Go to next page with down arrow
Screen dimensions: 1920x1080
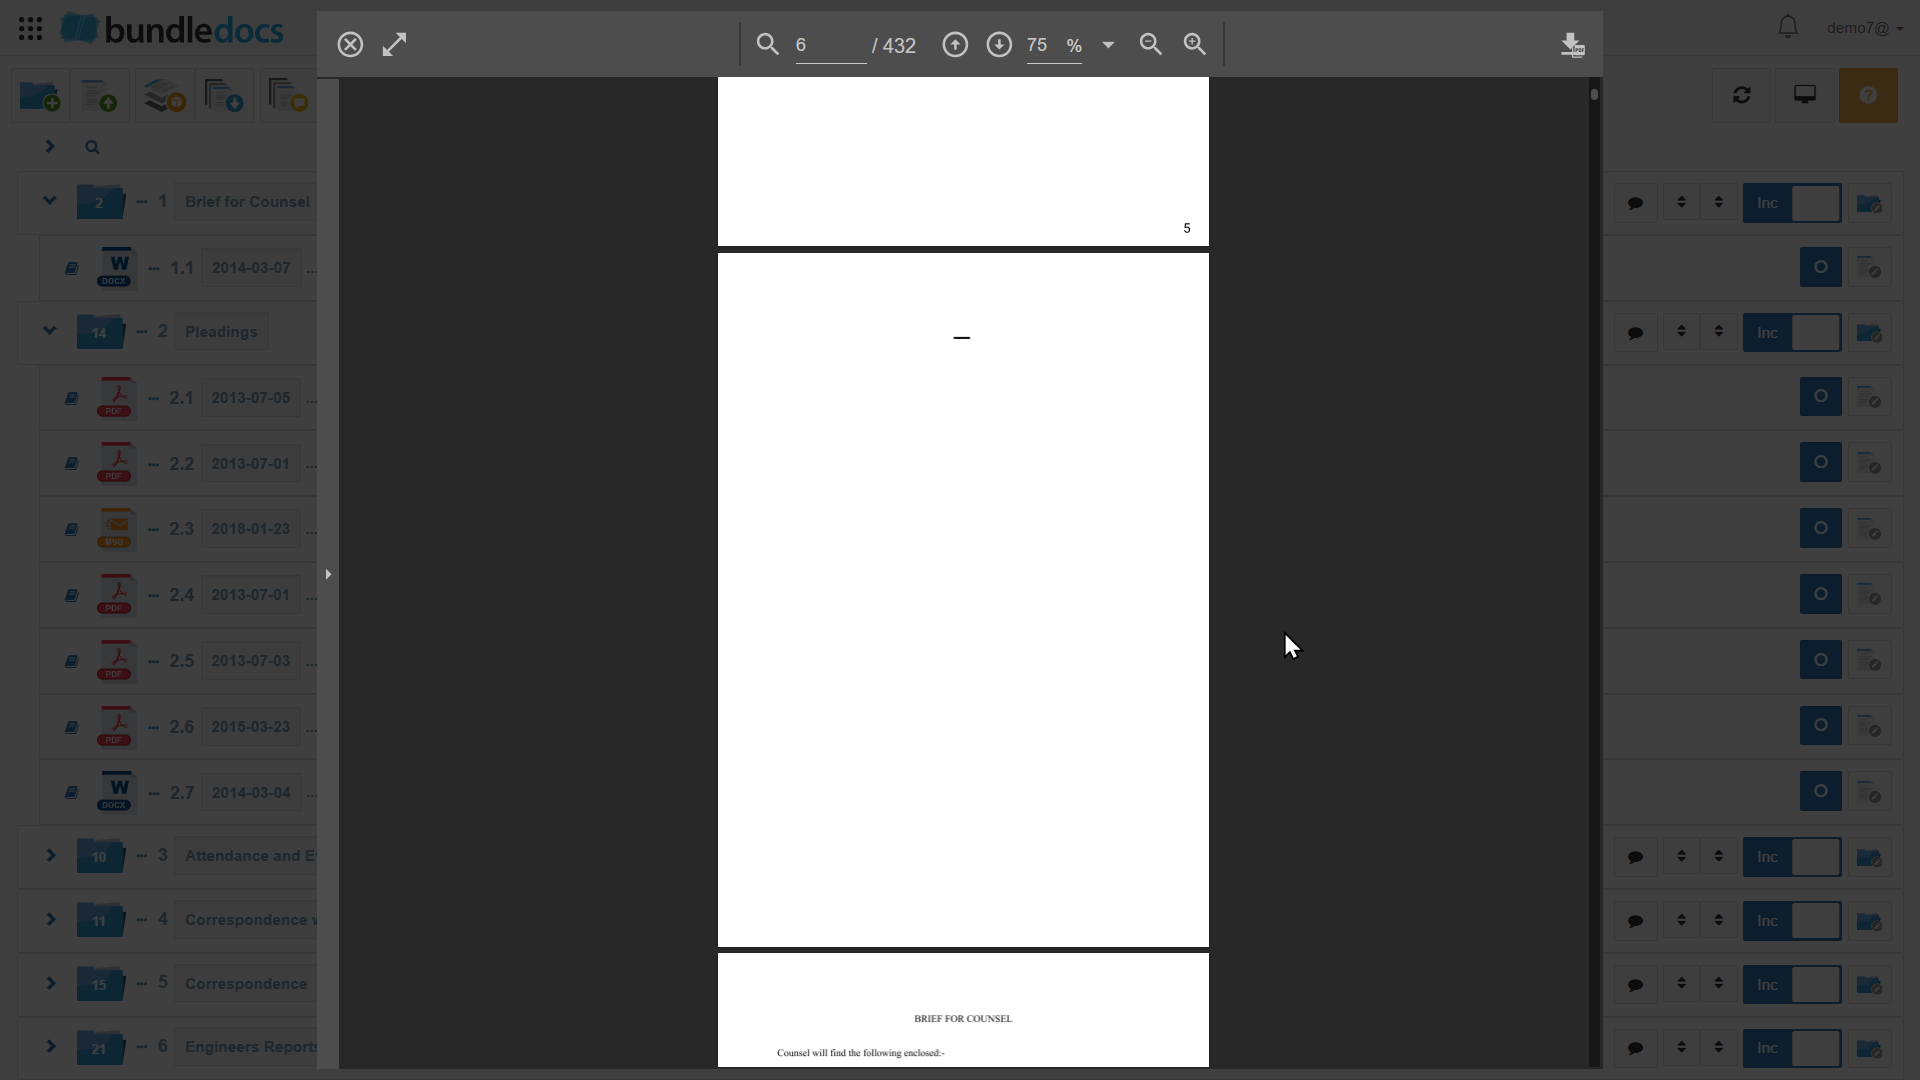[999, 45]
